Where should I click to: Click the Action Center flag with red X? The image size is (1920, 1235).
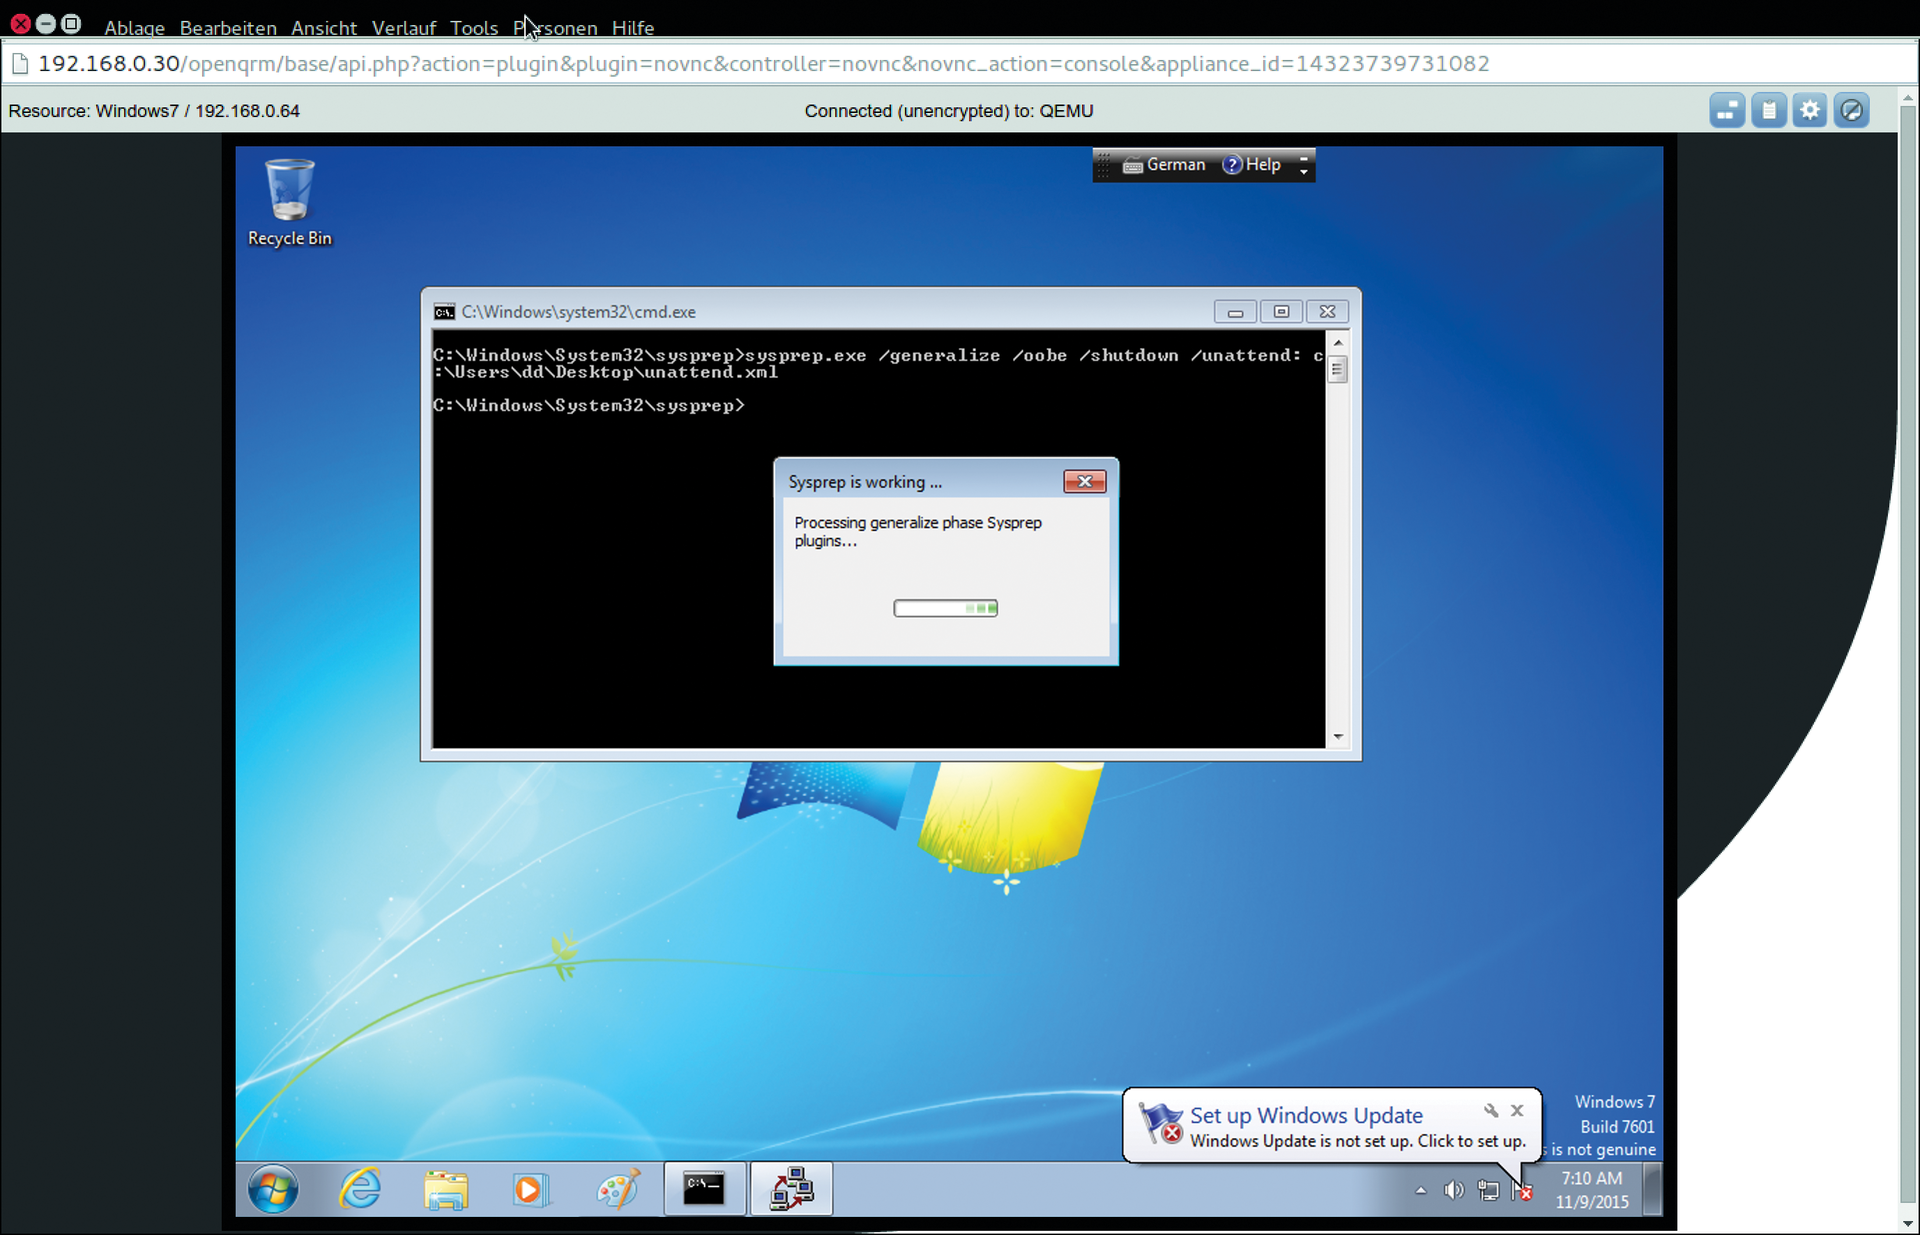(1521, 1190)
